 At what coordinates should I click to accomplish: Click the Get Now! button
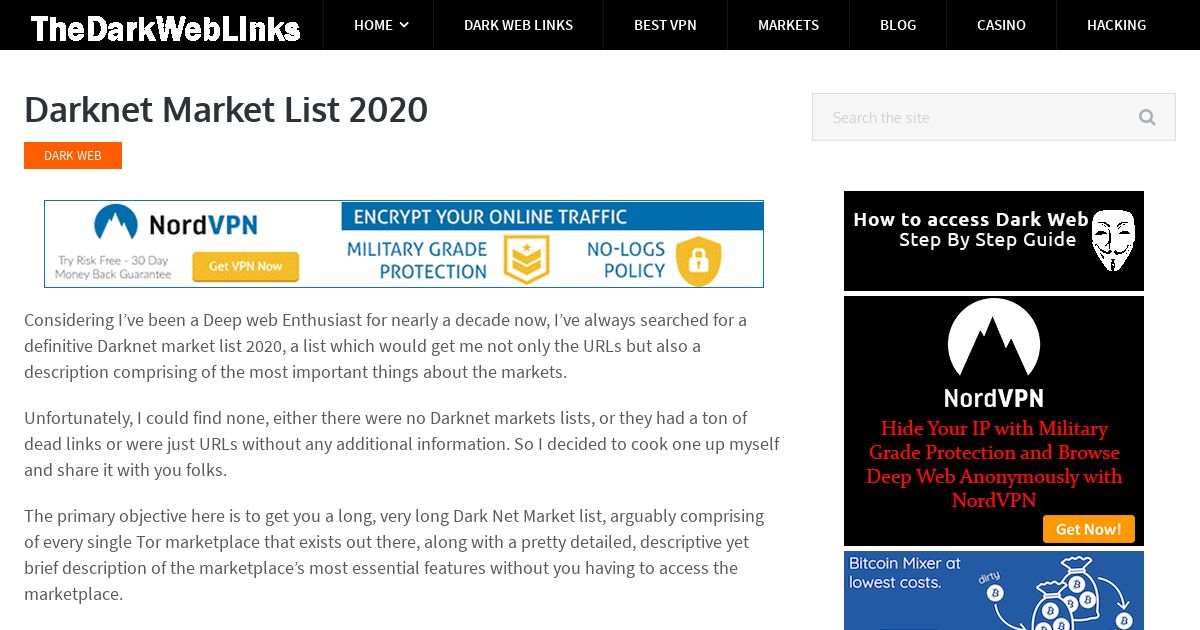1088,529
